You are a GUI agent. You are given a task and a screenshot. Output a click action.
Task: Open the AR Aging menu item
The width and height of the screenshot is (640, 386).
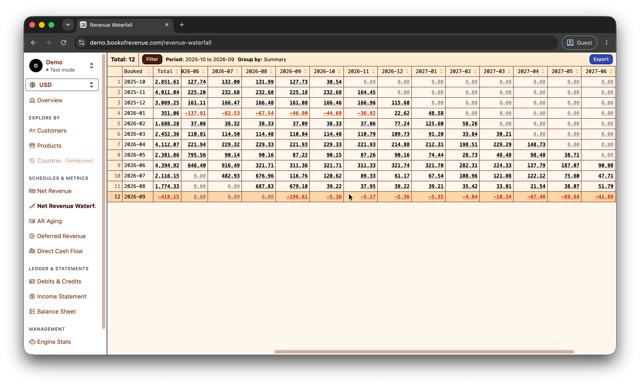click(49, 221)
